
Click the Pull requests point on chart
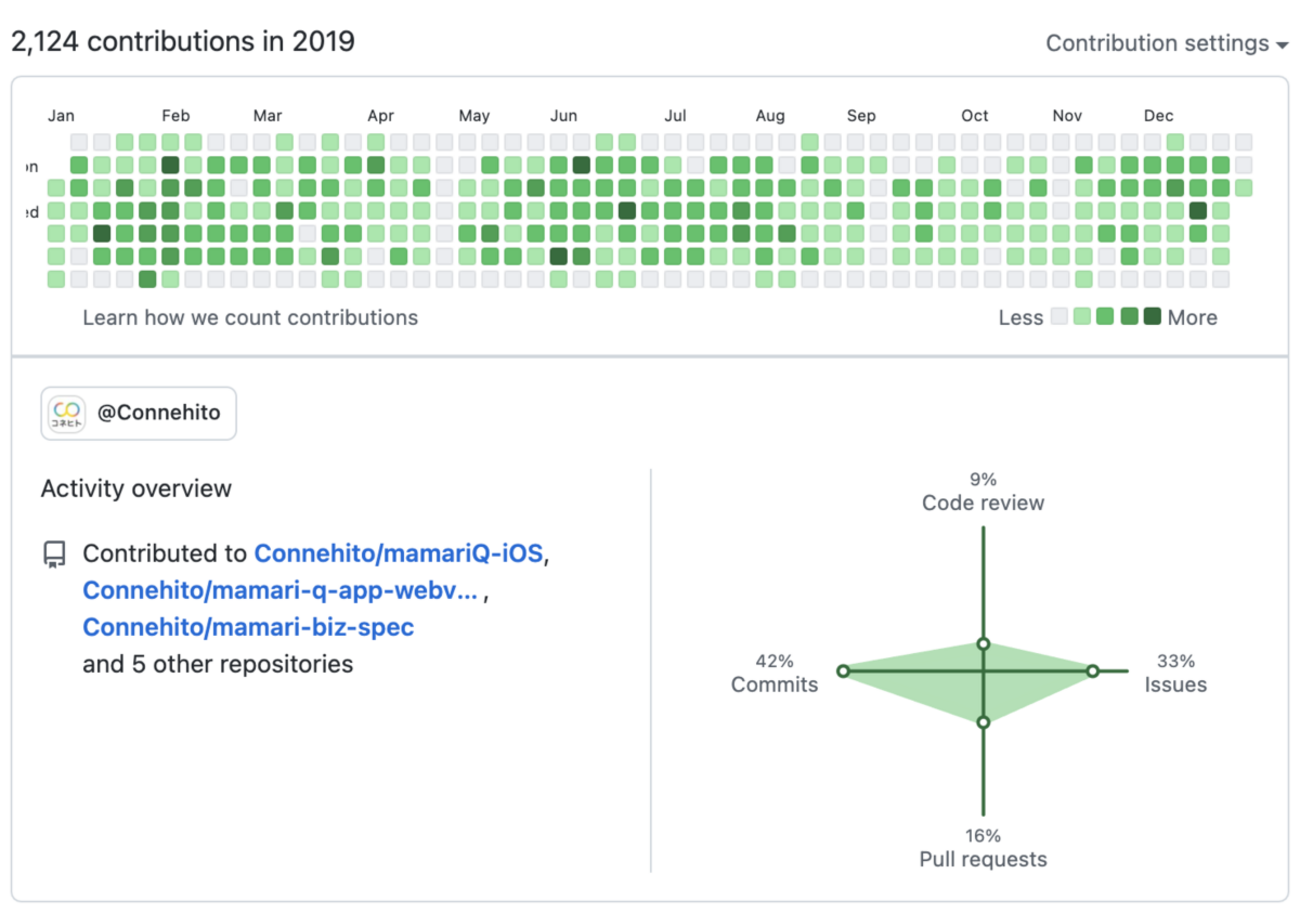pyautogui.click(x=983, y=721)
